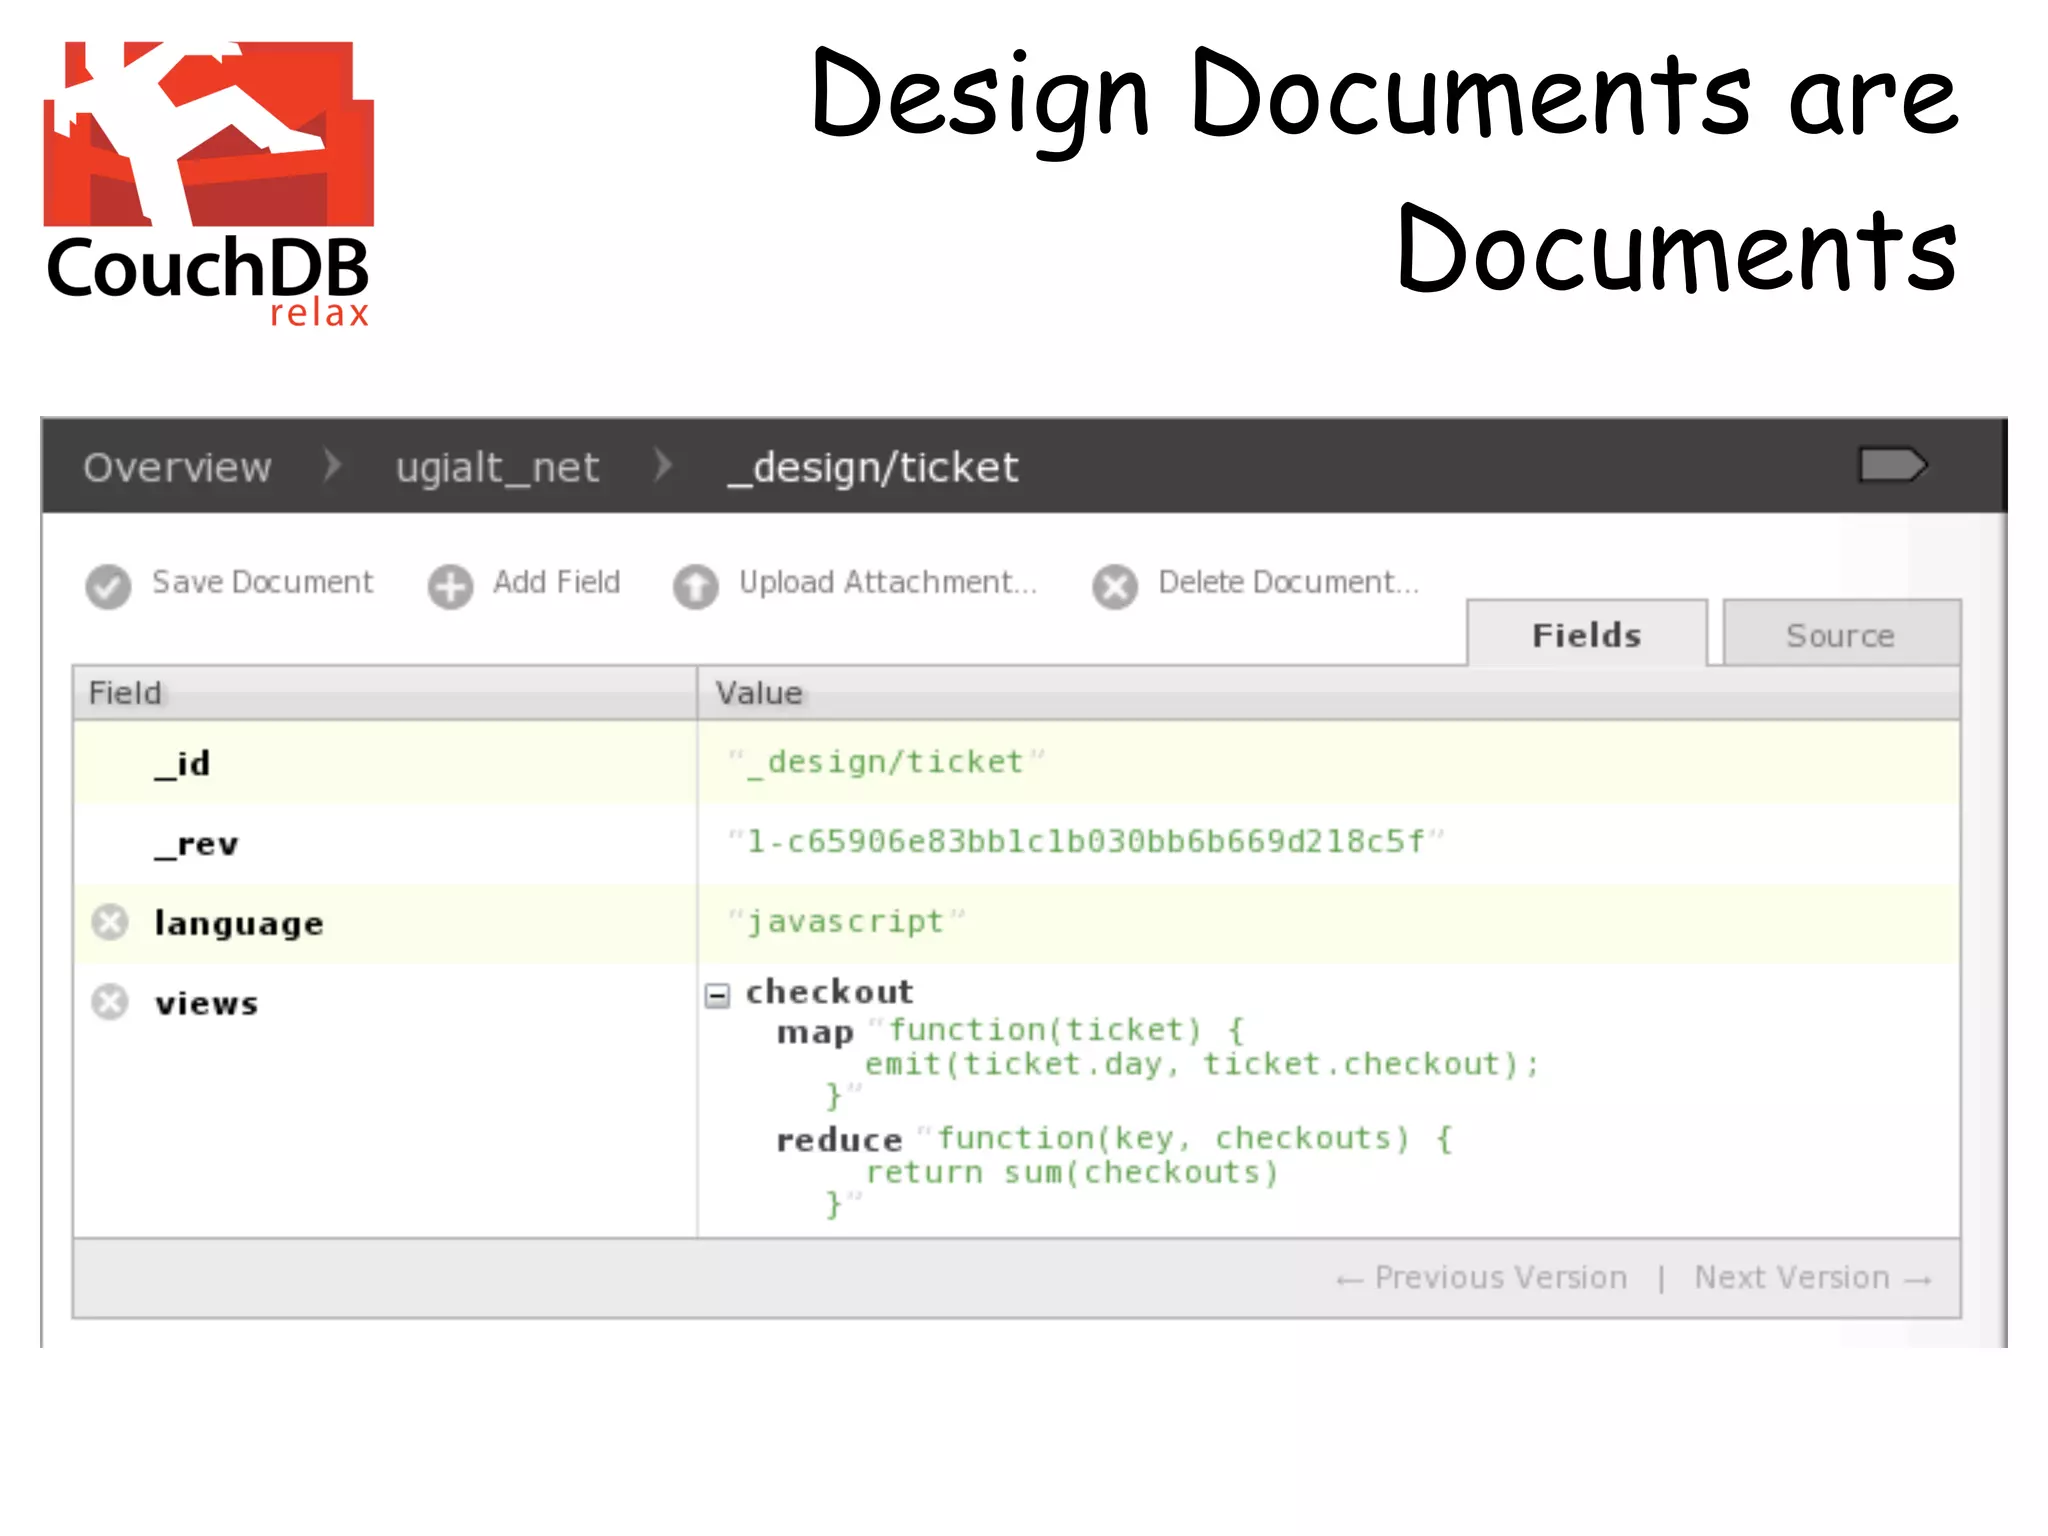Select the _rev field name
The image size is (2048, 1536).
pyautogui.click(x=196, y=845)
